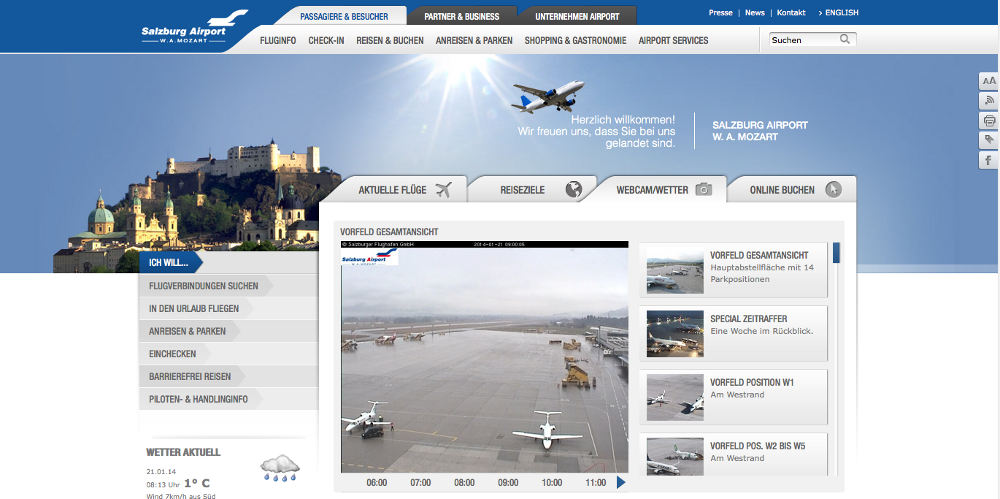
Task: Click the Salzburg Airport logo
Action: (x=194, y=27)
